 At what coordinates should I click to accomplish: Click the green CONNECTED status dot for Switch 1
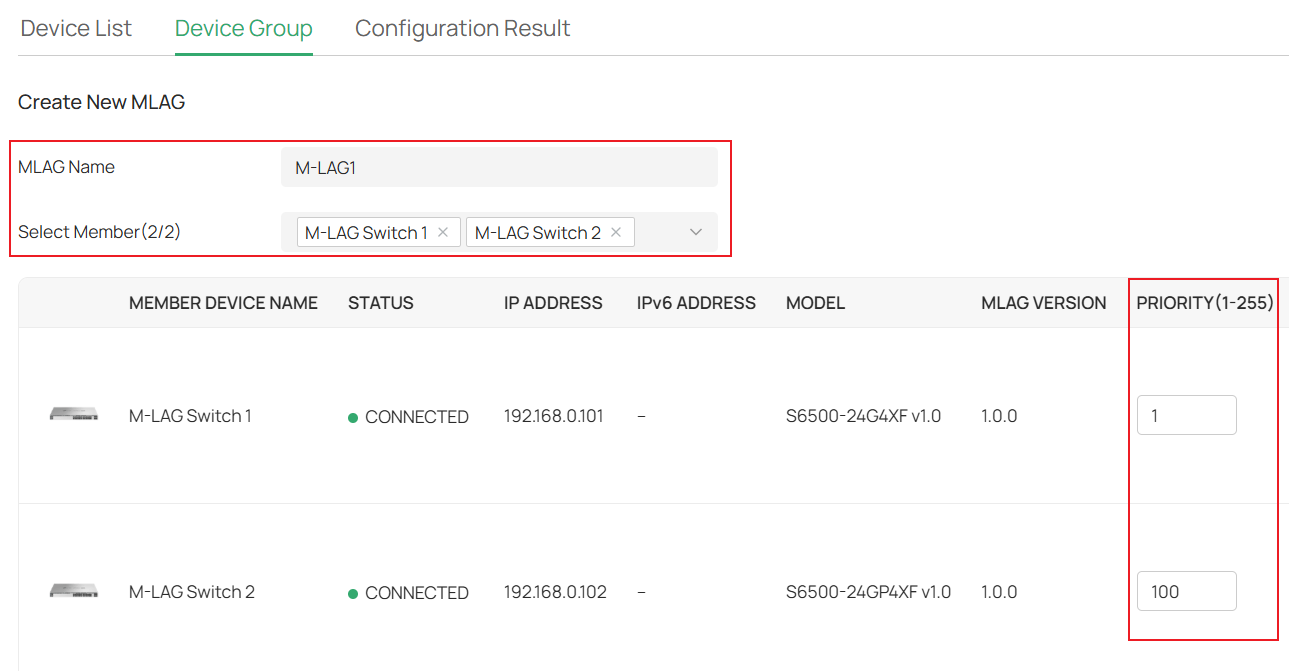(x=352, y=416)
